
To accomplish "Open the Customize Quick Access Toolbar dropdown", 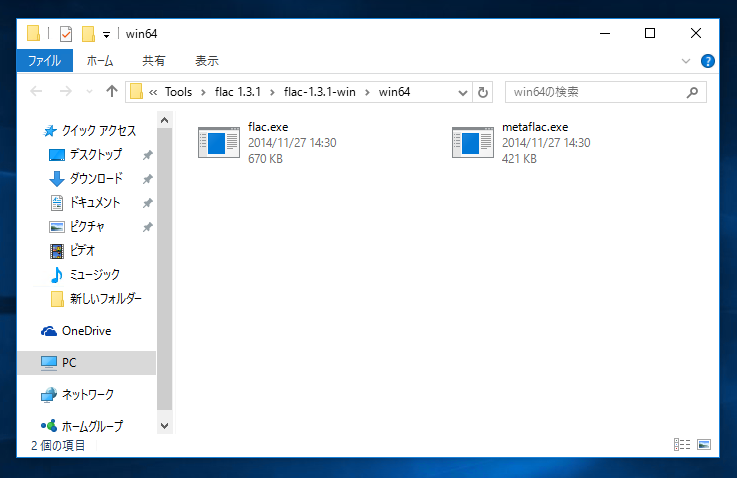I will pyautogui.click(x=107, y=34).
